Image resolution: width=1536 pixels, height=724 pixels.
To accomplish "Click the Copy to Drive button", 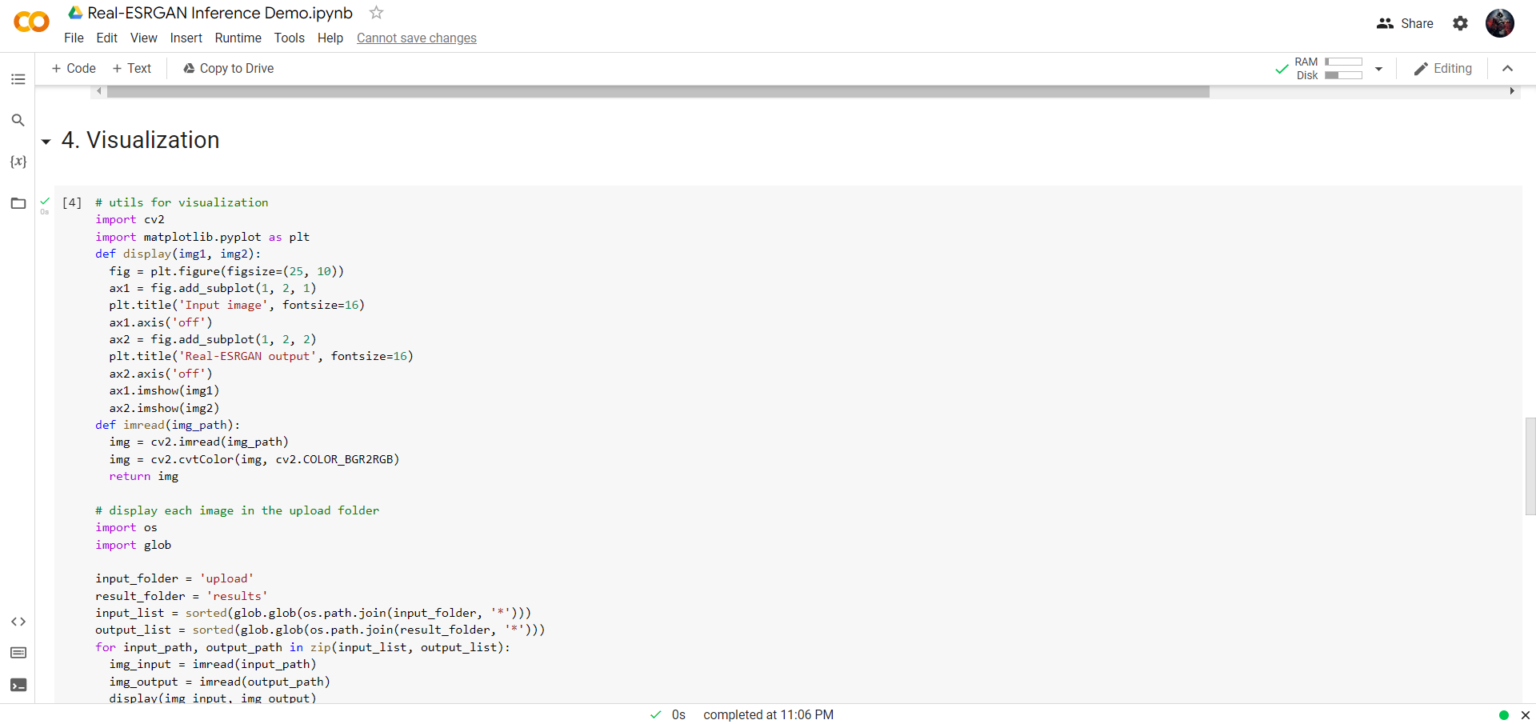I will click(x=228, y=68).
